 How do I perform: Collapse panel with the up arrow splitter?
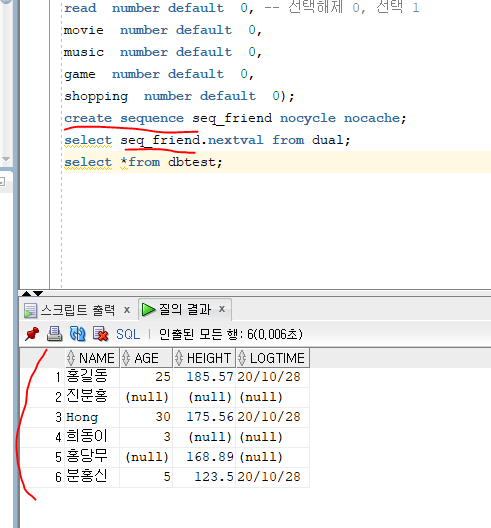point(26,294)
